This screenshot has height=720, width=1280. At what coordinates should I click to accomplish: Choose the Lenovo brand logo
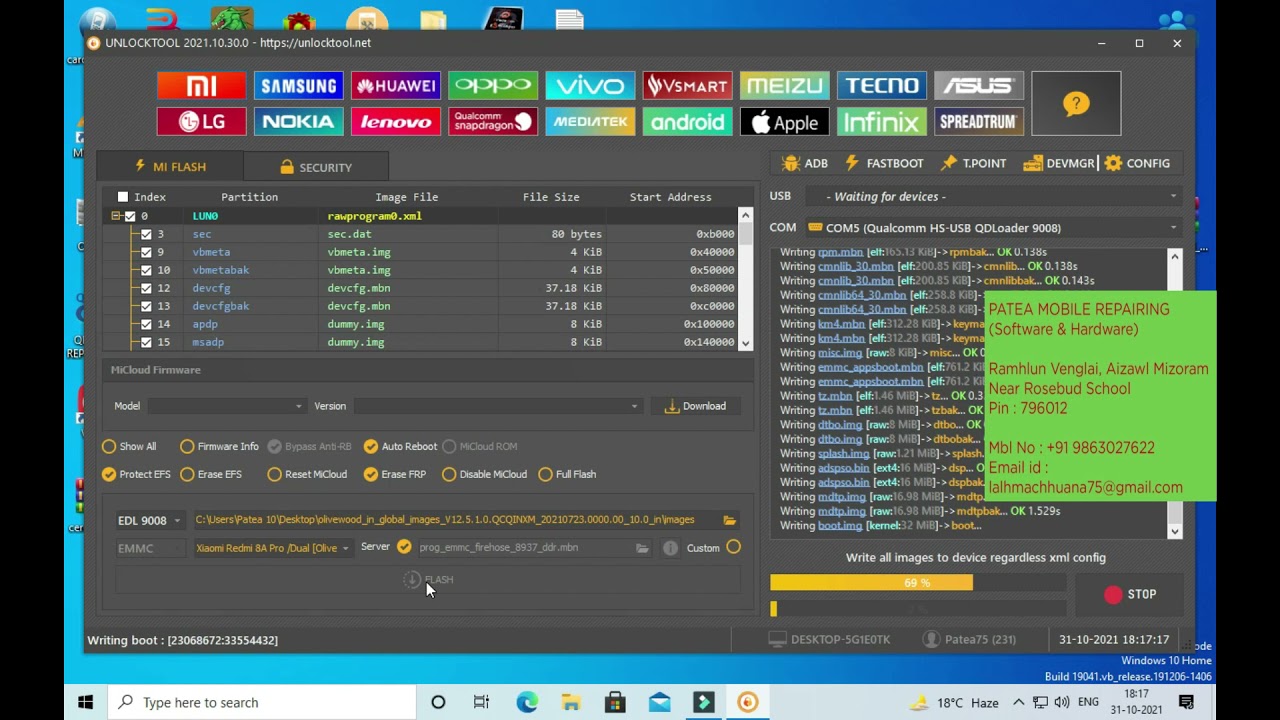(395, 122)
